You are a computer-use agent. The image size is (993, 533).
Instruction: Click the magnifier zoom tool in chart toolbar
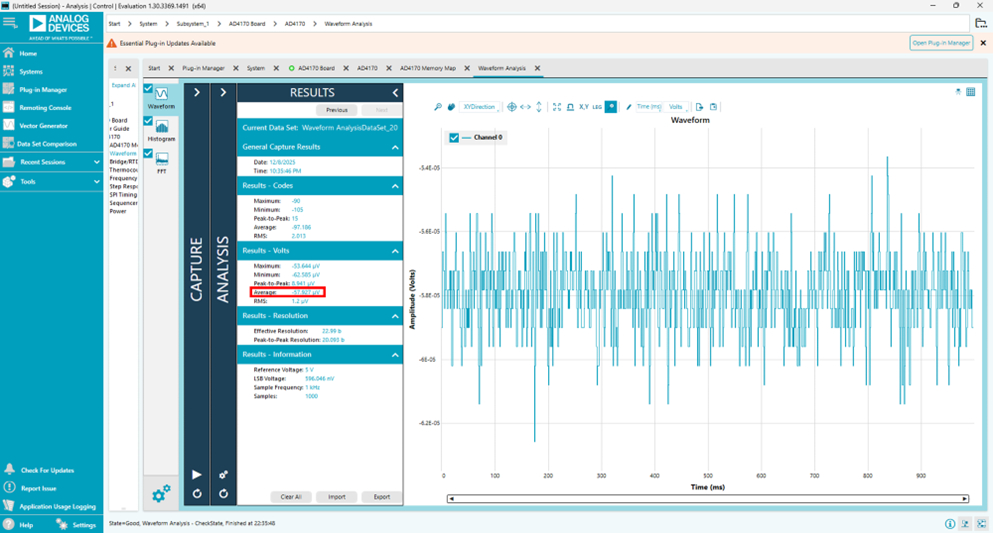(437, 107)
